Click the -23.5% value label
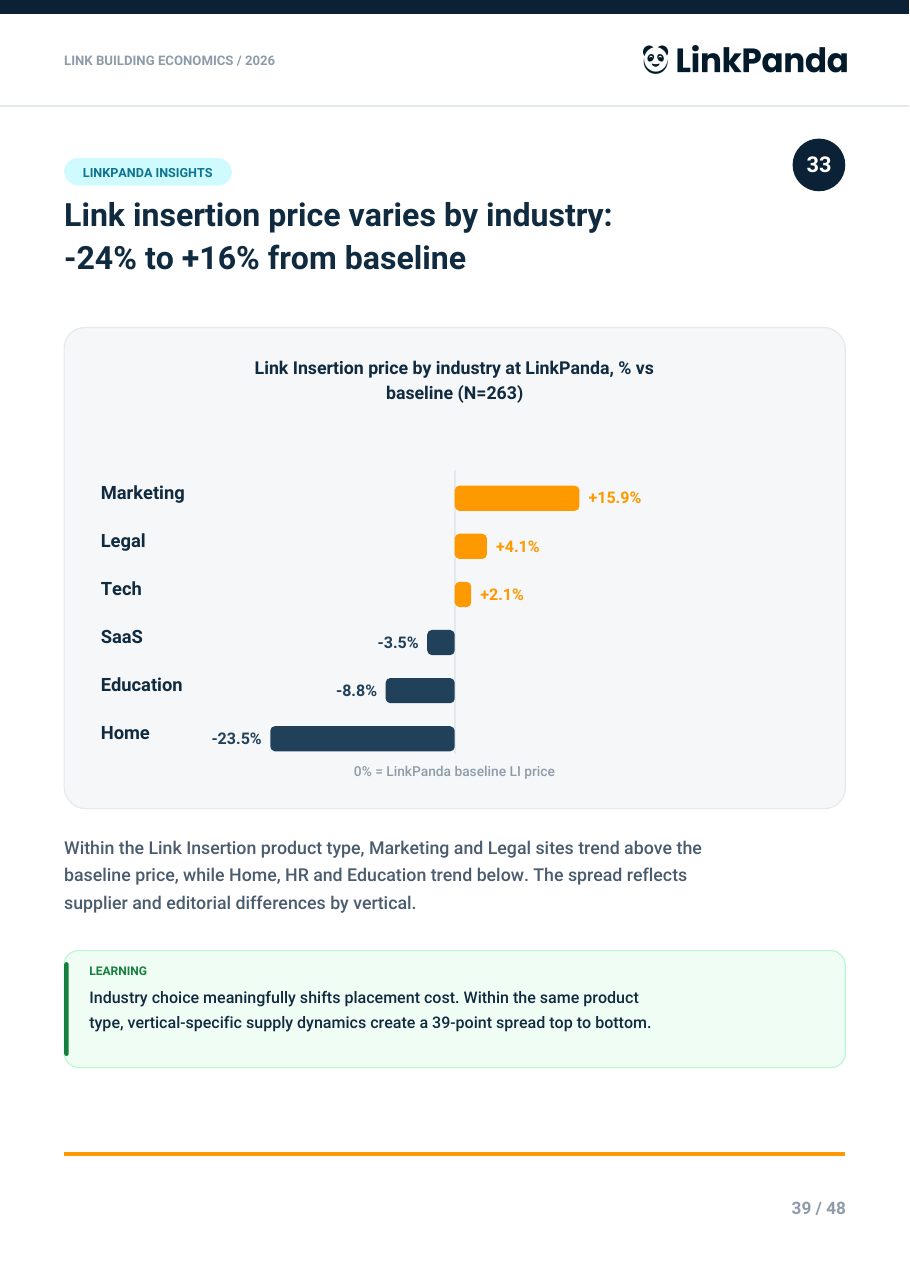Screen dimensions: 910x1287 coord(236,739)
